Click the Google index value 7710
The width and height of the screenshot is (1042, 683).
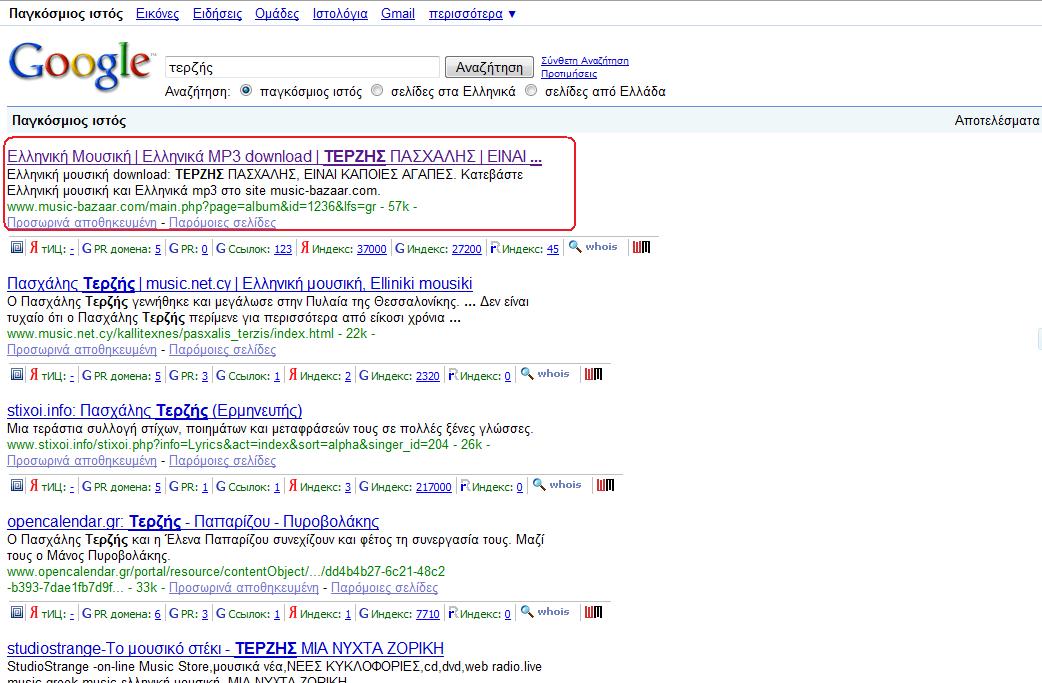tap(428, 614)
